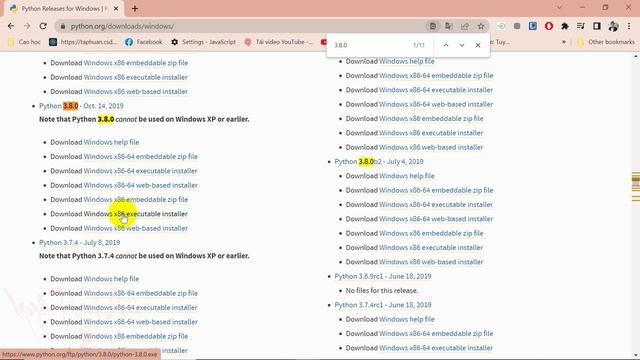Screen dimensions: 640x360
Task: Open the Opera extension icon
Action: pos(549,26)
